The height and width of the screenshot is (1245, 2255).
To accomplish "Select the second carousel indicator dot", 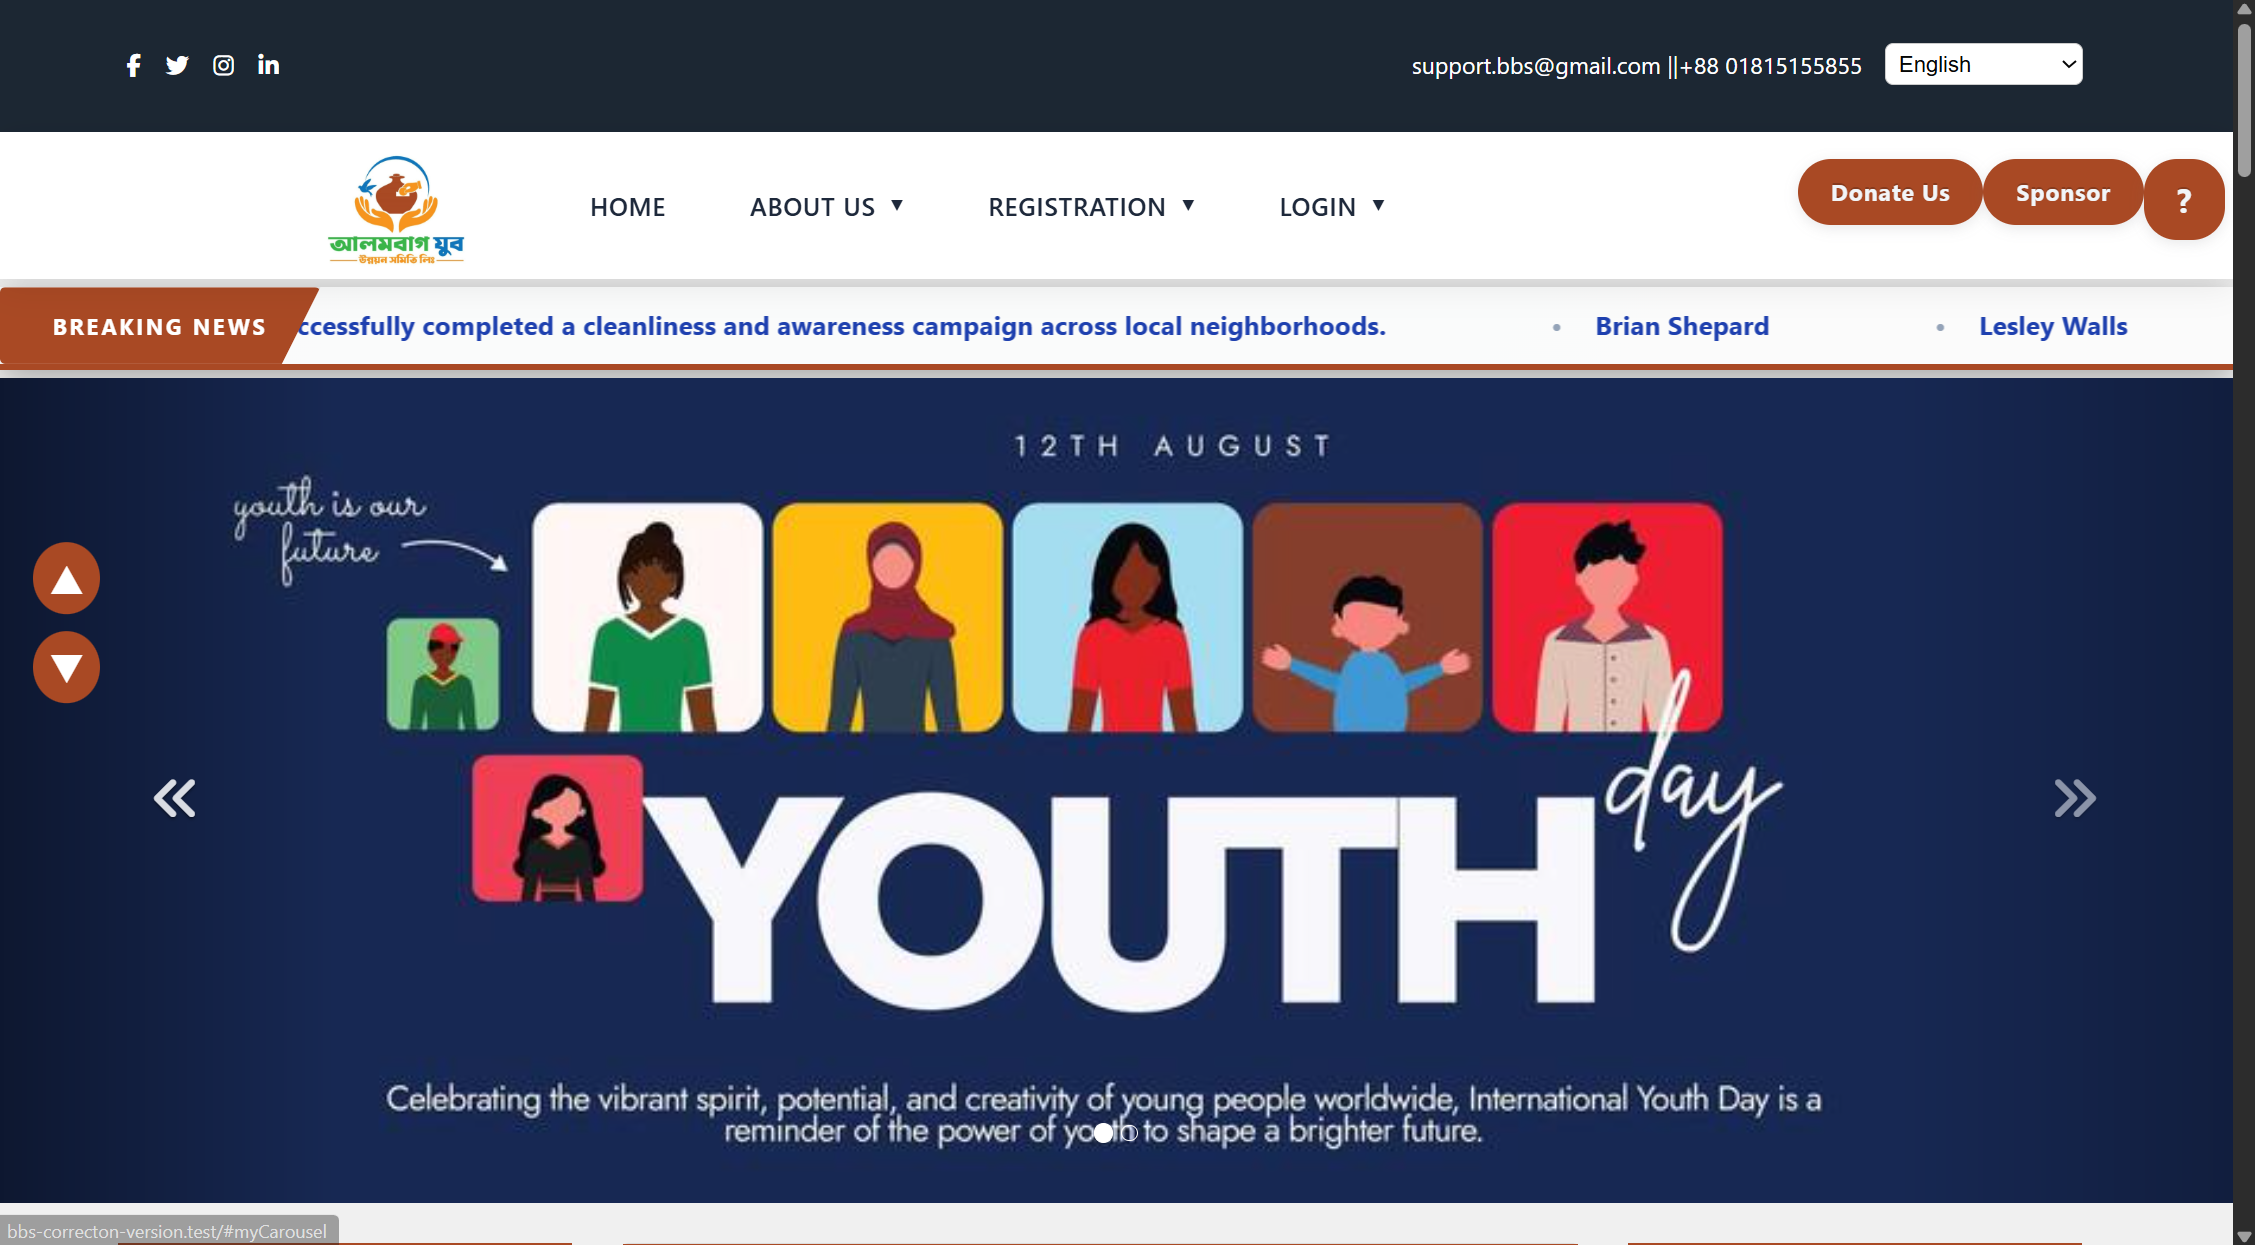I will tap(1129, 1133).
